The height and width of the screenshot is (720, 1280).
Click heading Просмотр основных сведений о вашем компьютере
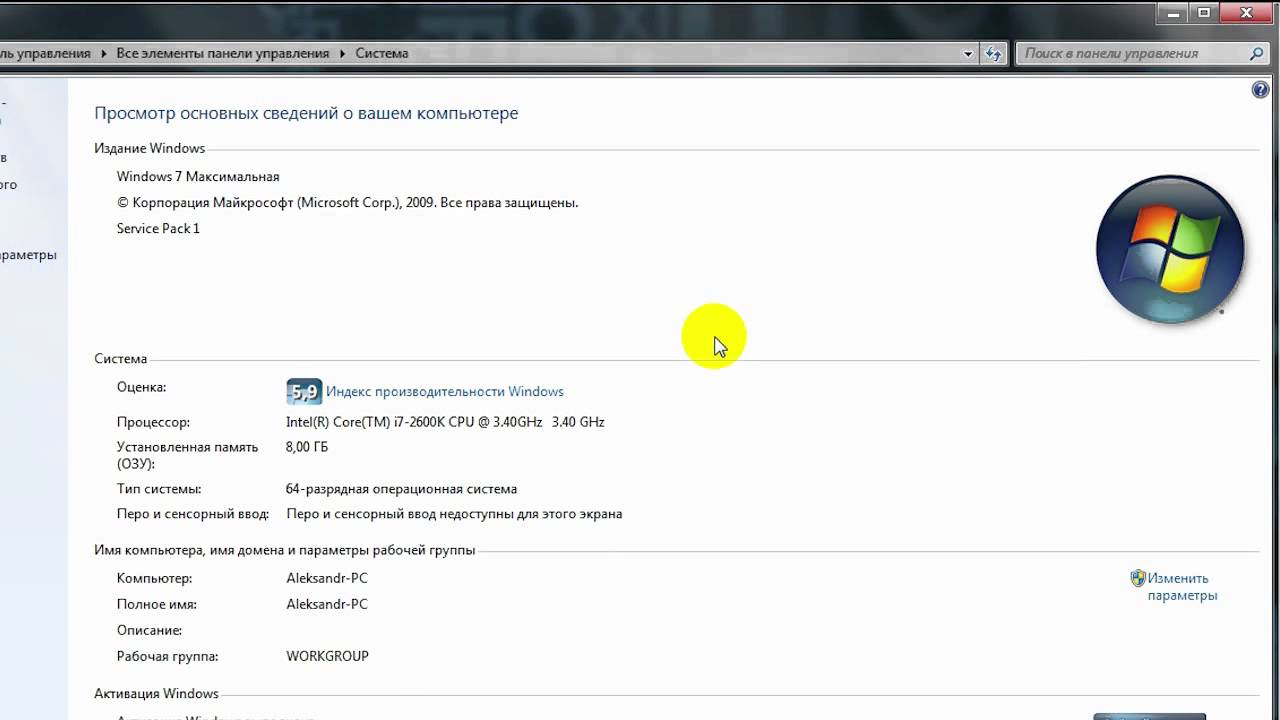(x=306, y=113)
